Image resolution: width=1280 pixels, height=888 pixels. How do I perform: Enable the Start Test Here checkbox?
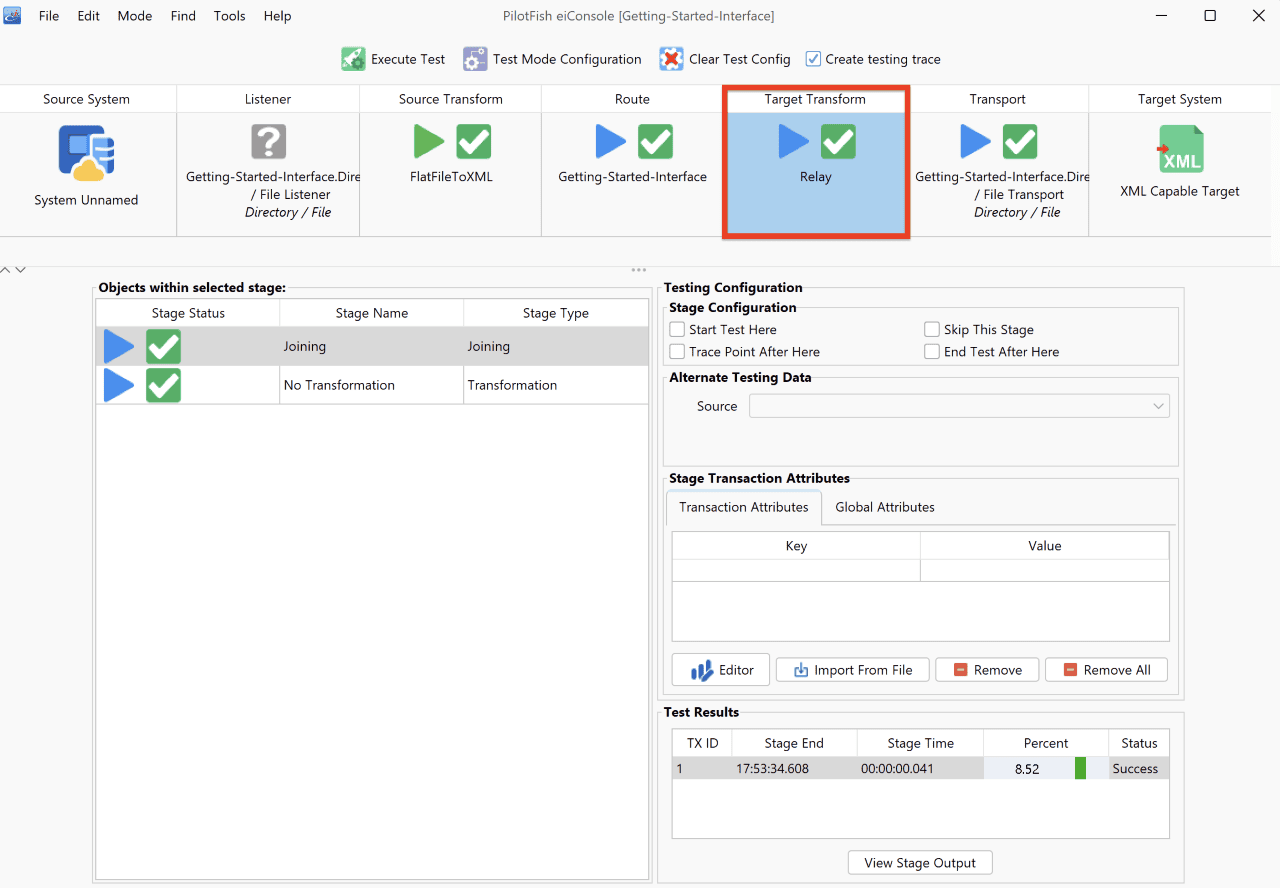(677, 329)
